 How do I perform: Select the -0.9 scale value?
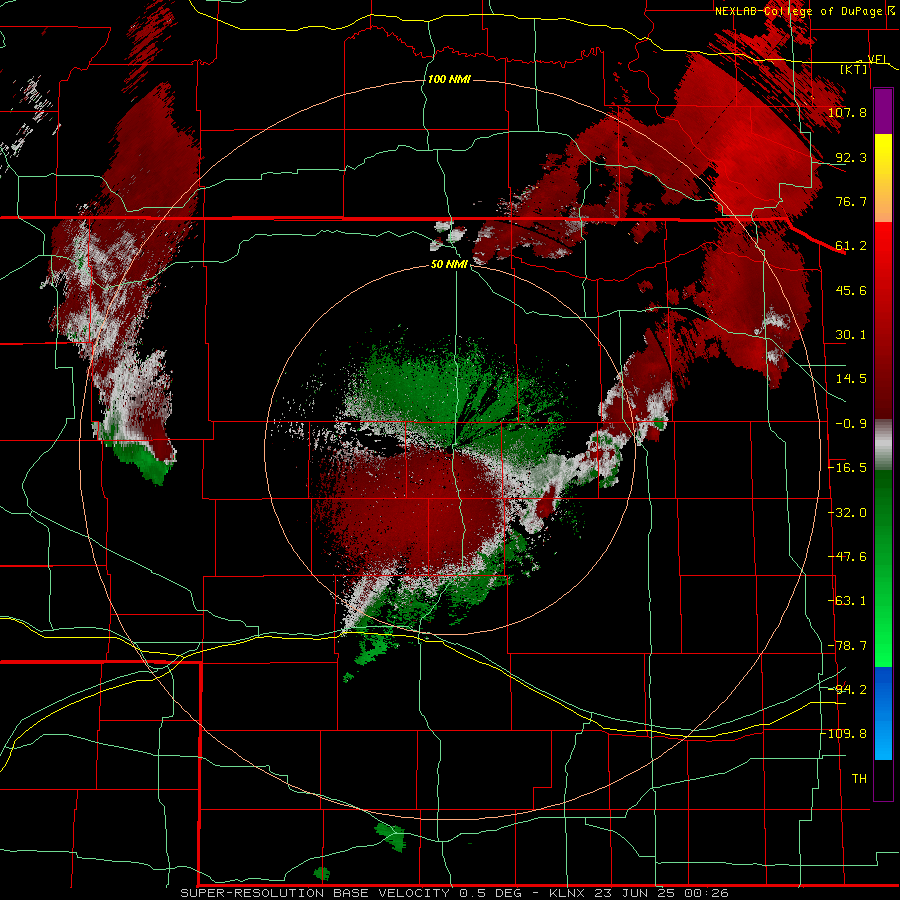(851, 424)
